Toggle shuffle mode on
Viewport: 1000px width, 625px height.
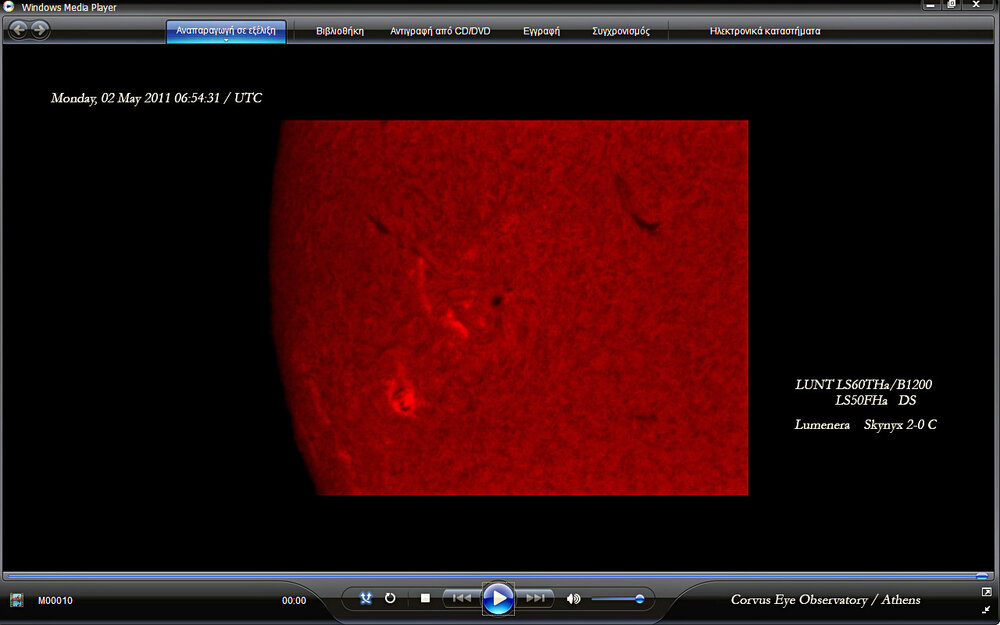coord(366,599)
